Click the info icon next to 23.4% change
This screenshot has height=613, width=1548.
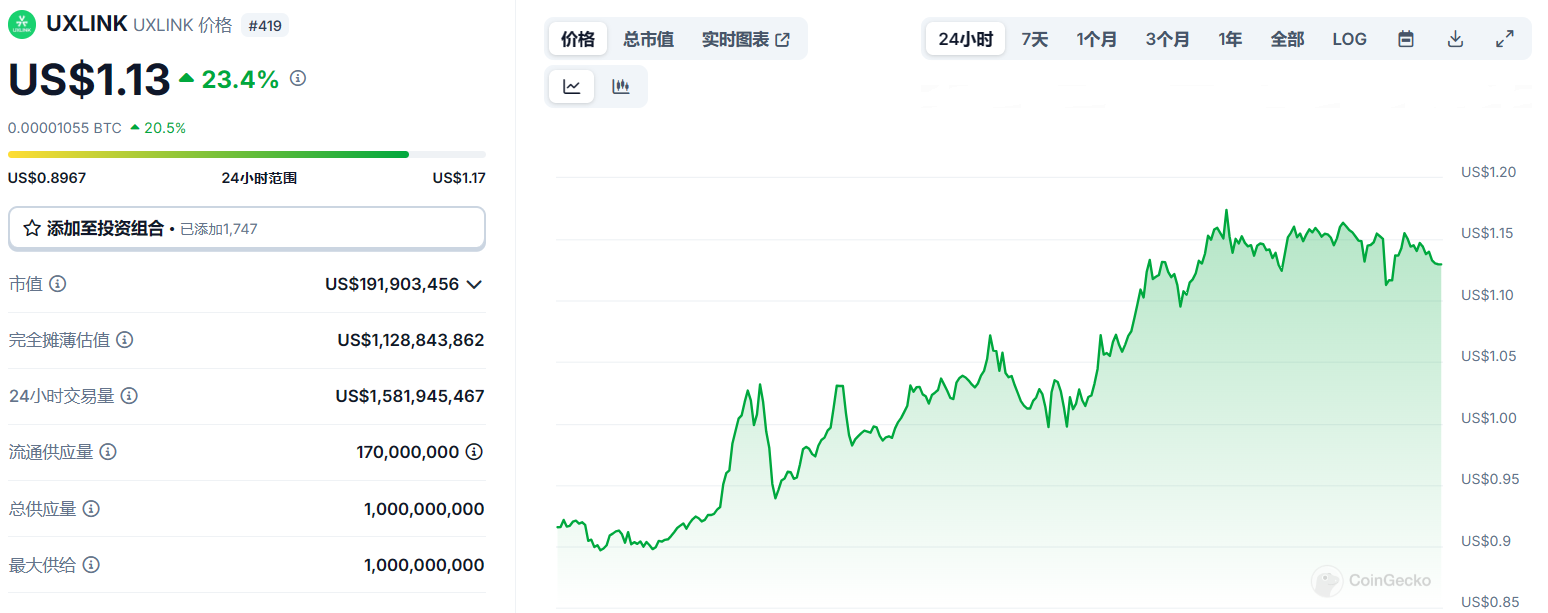click(298, 78)
